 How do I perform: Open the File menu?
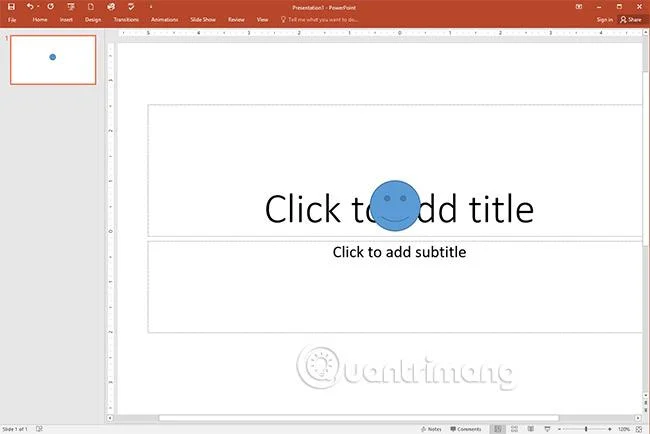[12, 19]
